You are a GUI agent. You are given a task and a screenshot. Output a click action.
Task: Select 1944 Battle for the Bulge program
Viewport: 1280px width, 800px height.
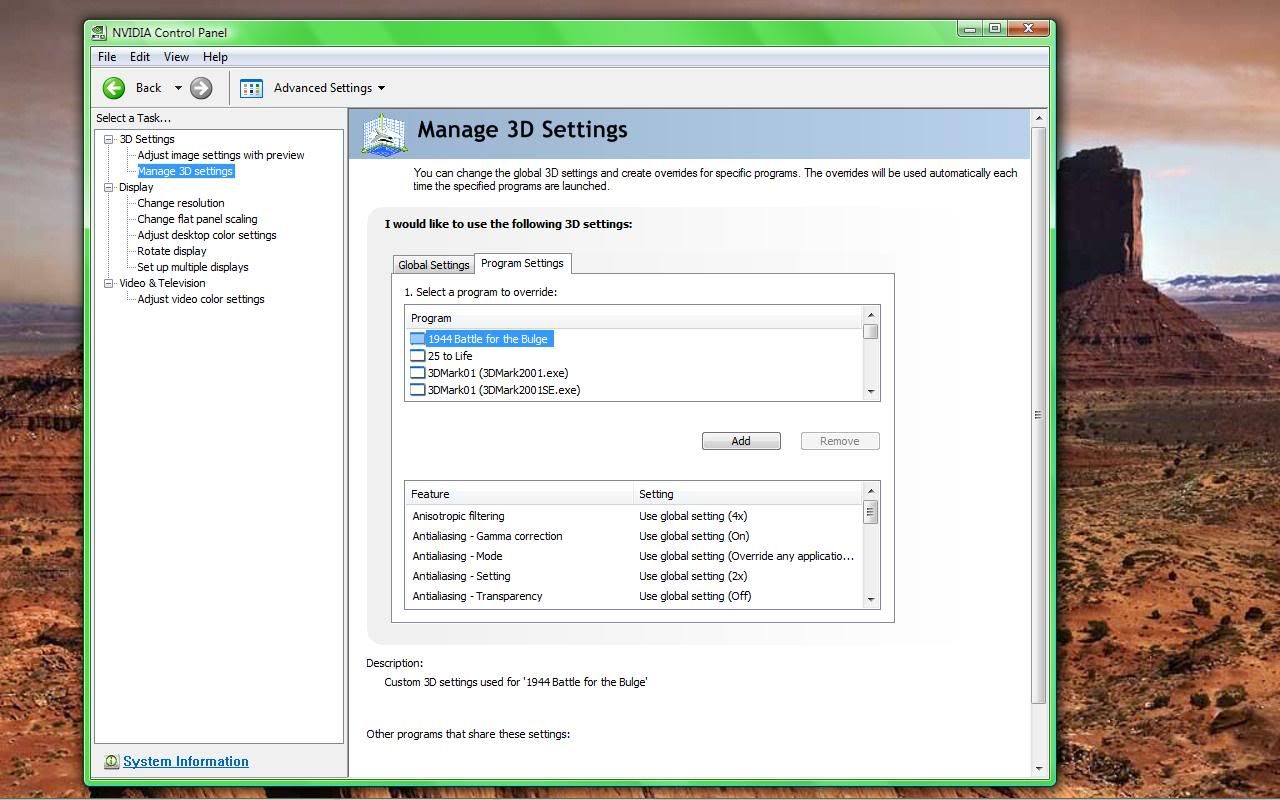(x=488, y=339)
